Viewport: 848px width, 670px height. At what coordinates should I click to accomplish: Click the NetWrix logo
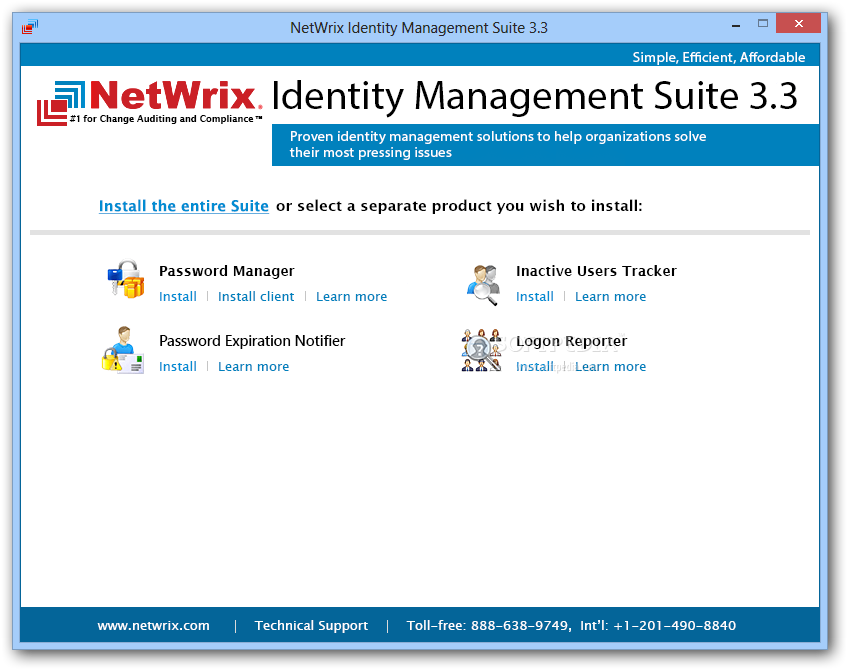pos(150,103)
